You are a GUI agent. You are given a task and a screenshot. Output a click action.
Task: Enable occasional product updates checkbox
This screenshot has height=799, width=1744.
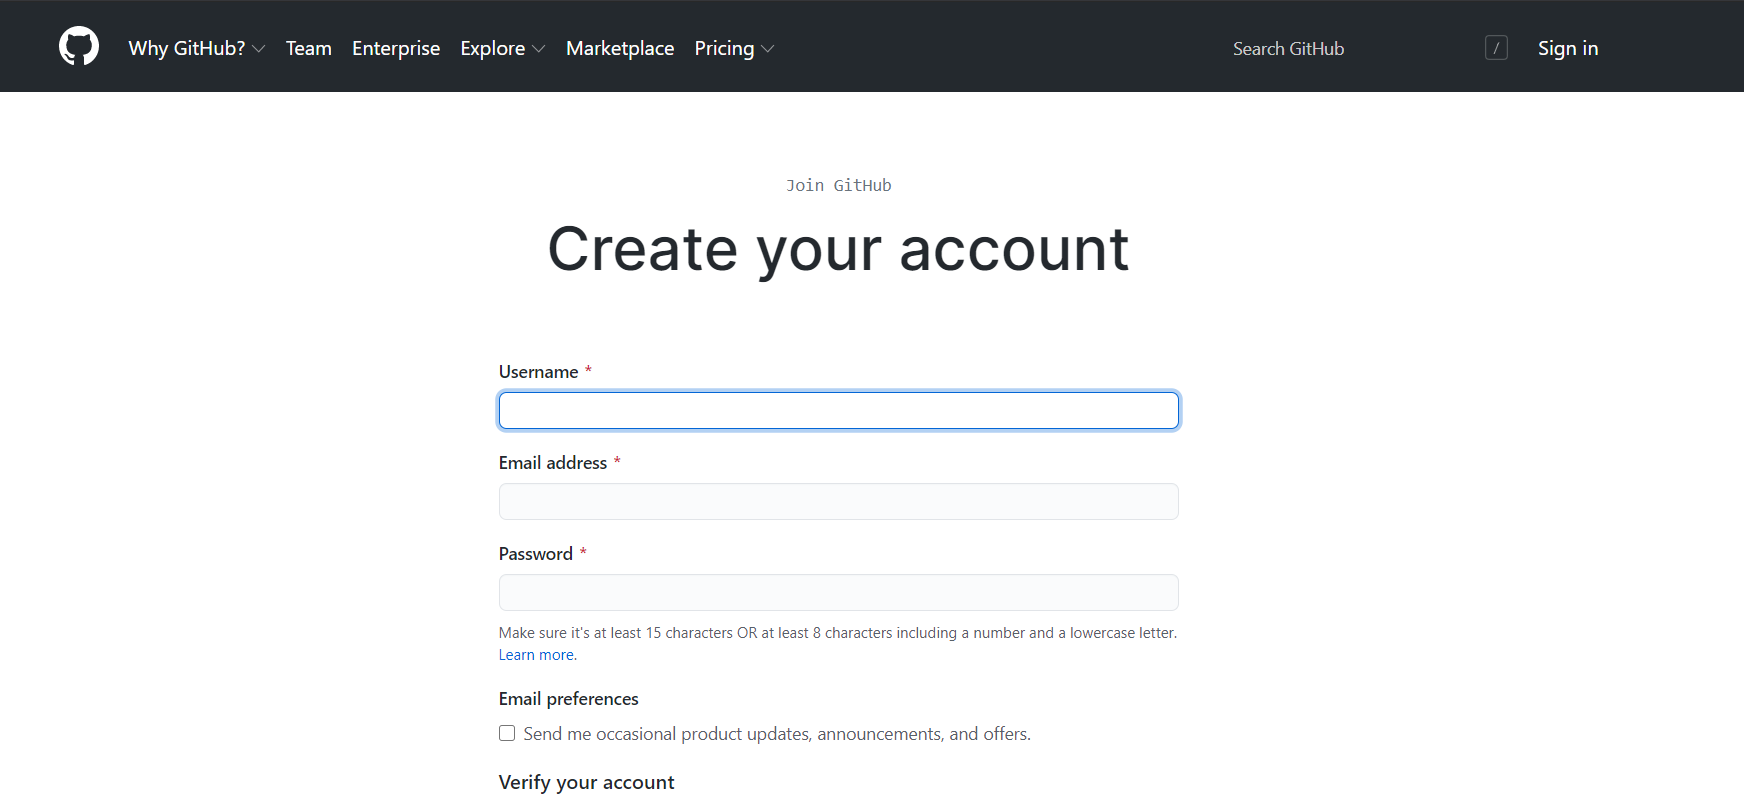pyautogui.click(x=507, y=733)
